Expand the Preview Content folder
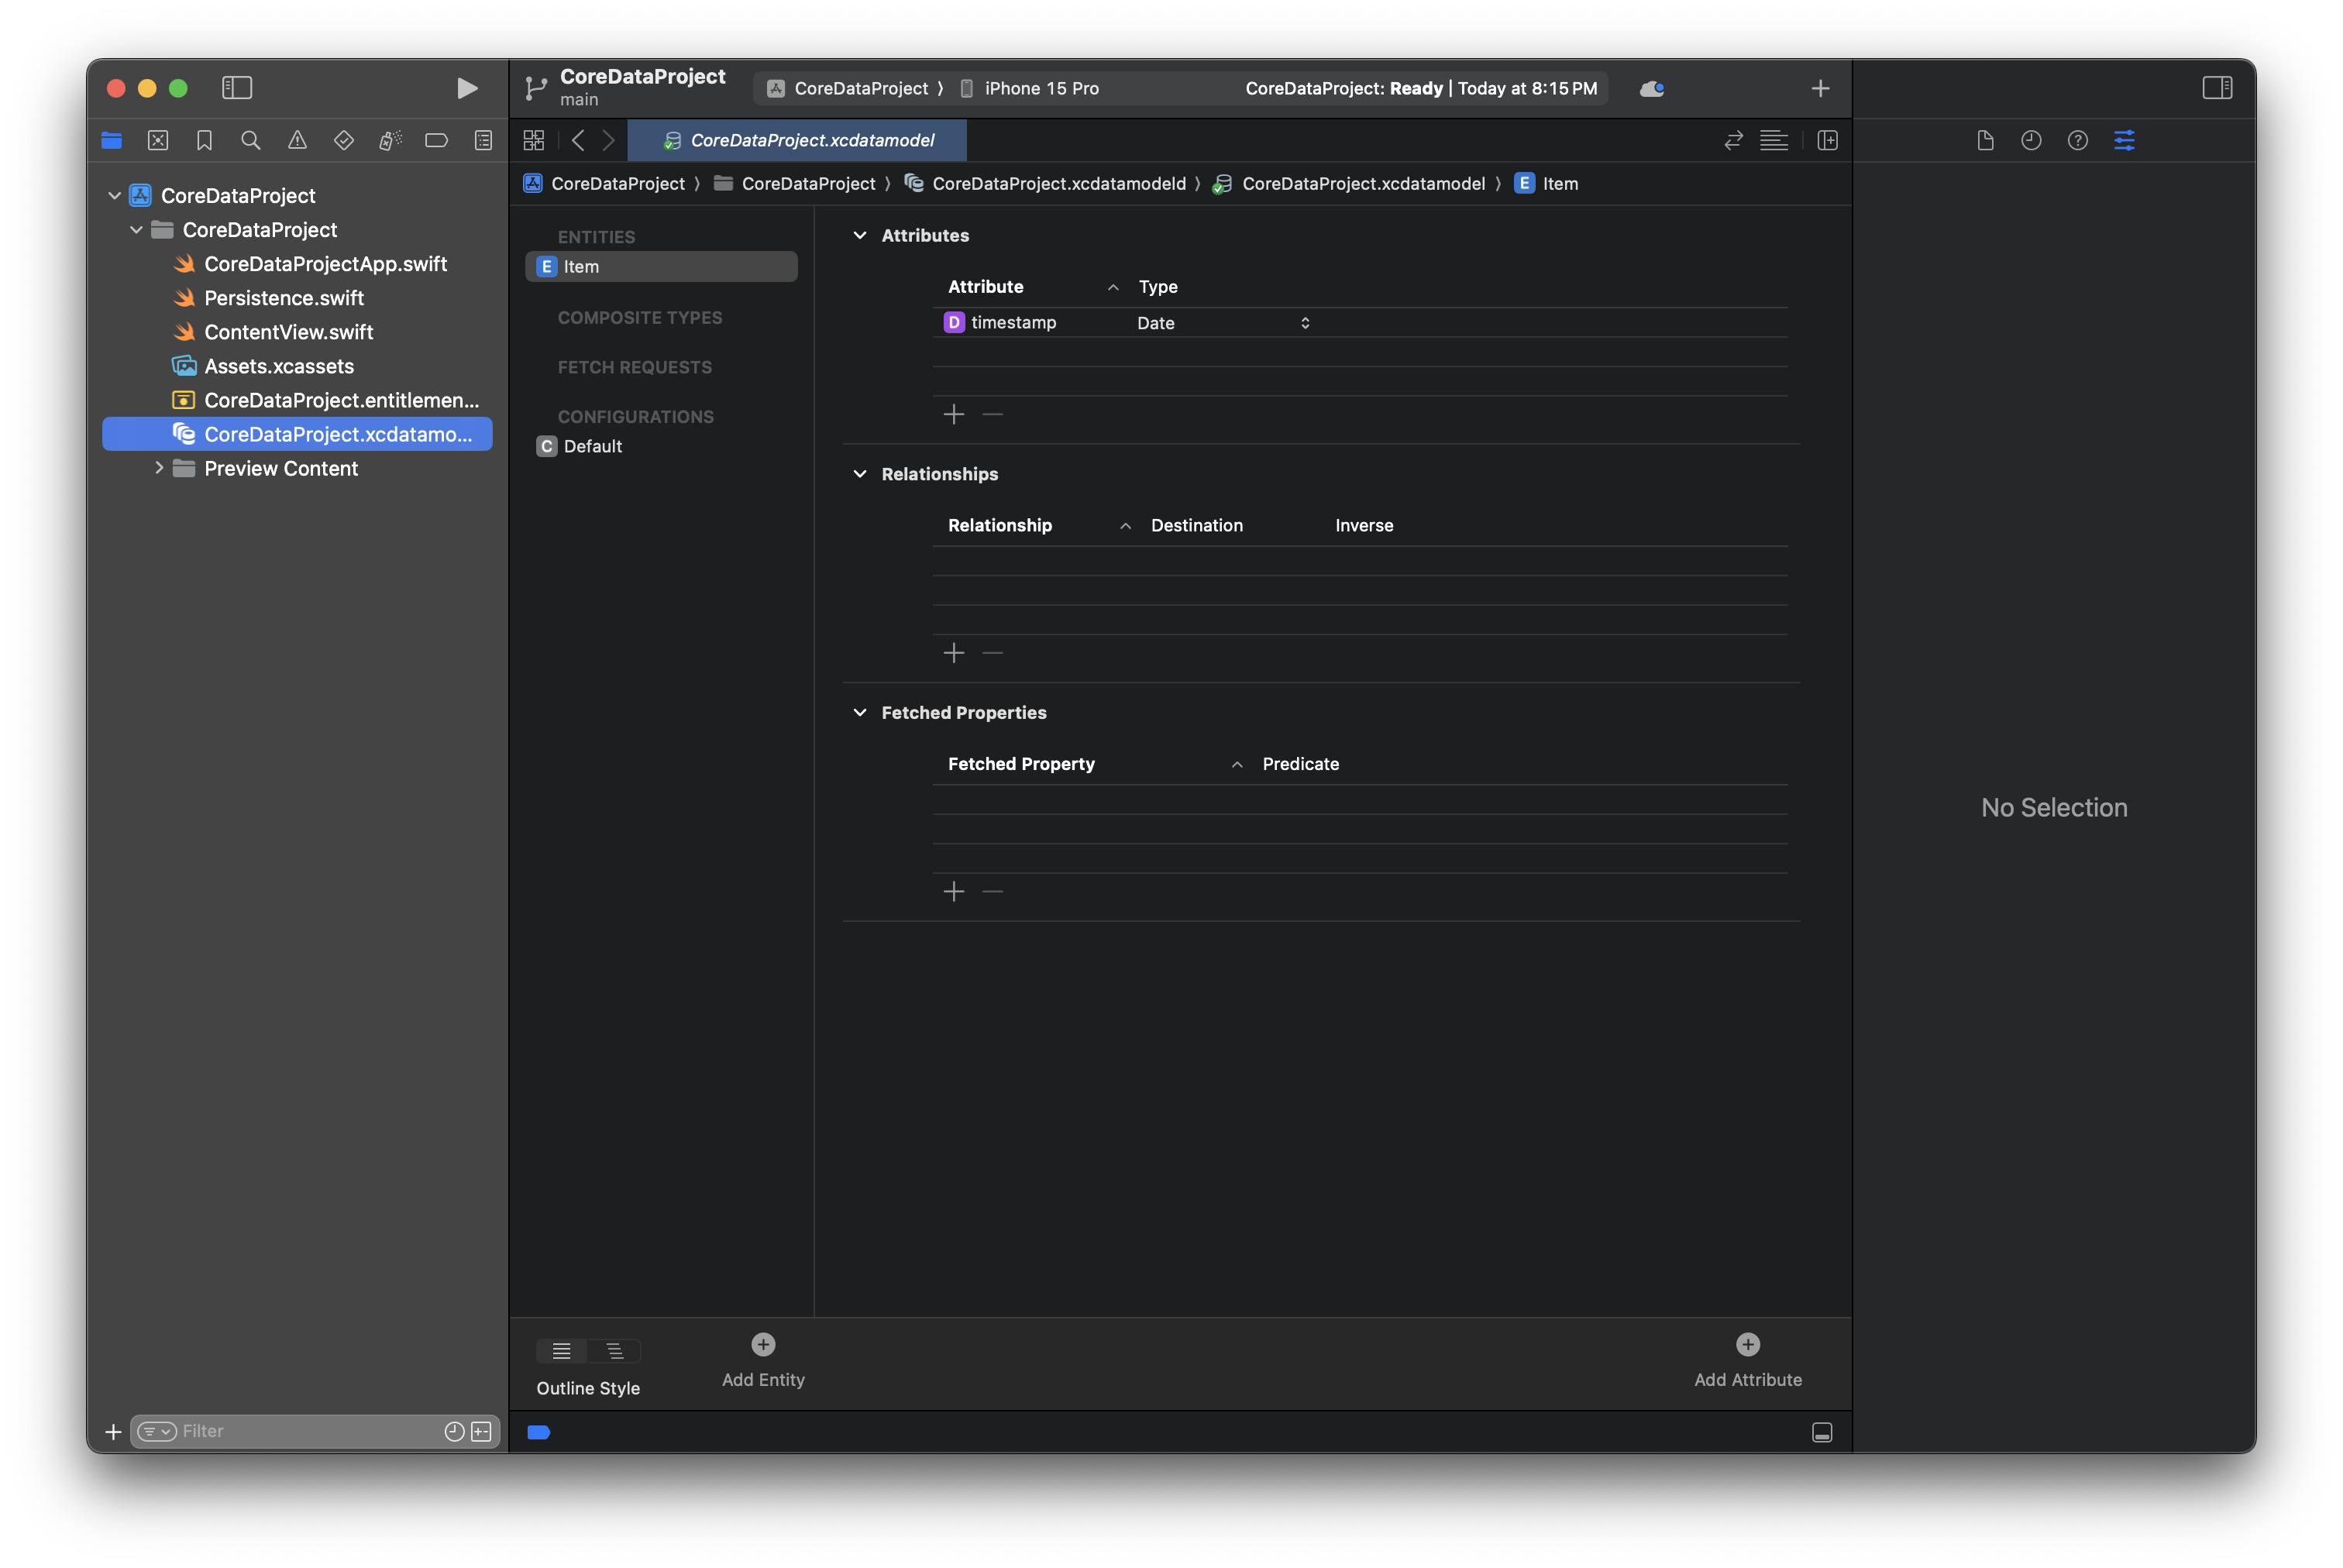Viewport: 2343px width, 1568px height. pos(159,468)
